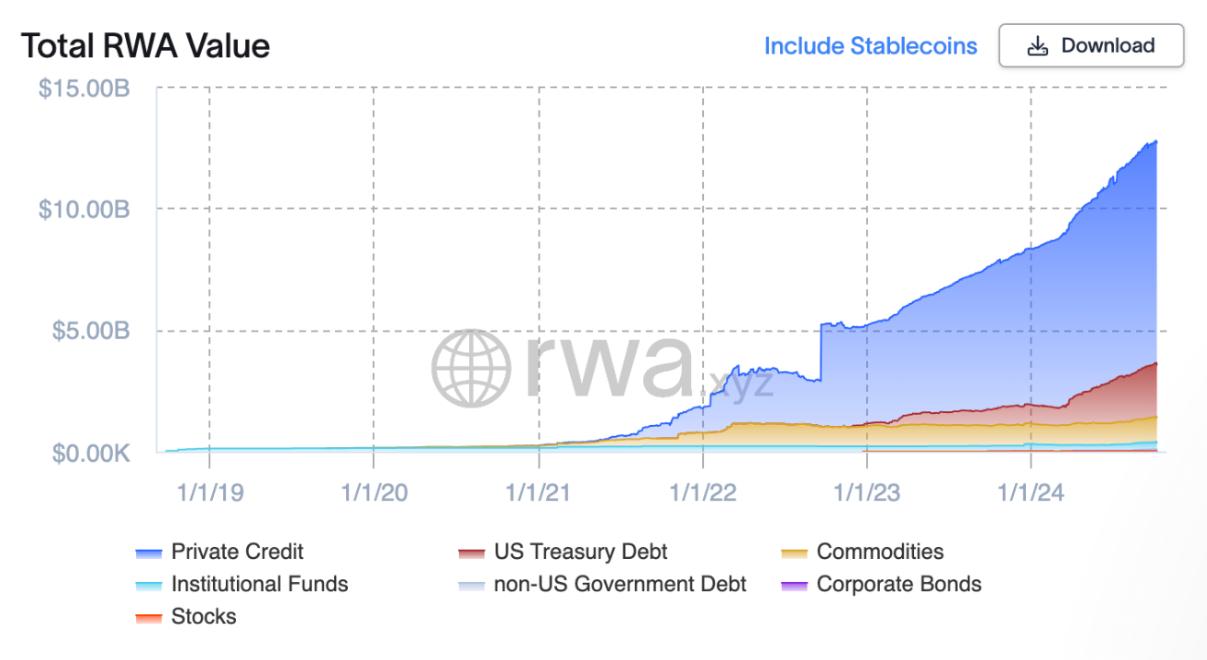Click the Commodities yellow legend swatch
1207x660 pixels.
794,553
